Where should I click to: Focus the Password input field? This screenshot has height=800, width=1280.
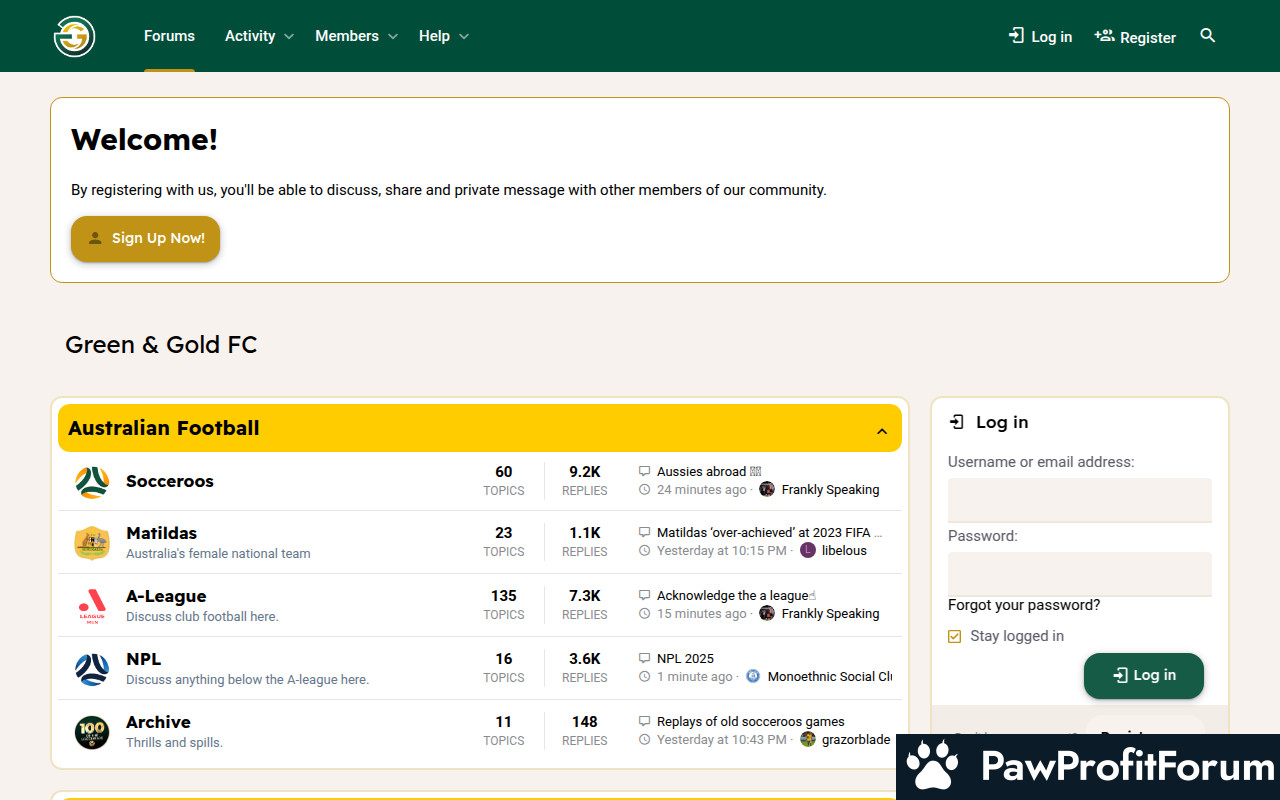point(1079,573)
